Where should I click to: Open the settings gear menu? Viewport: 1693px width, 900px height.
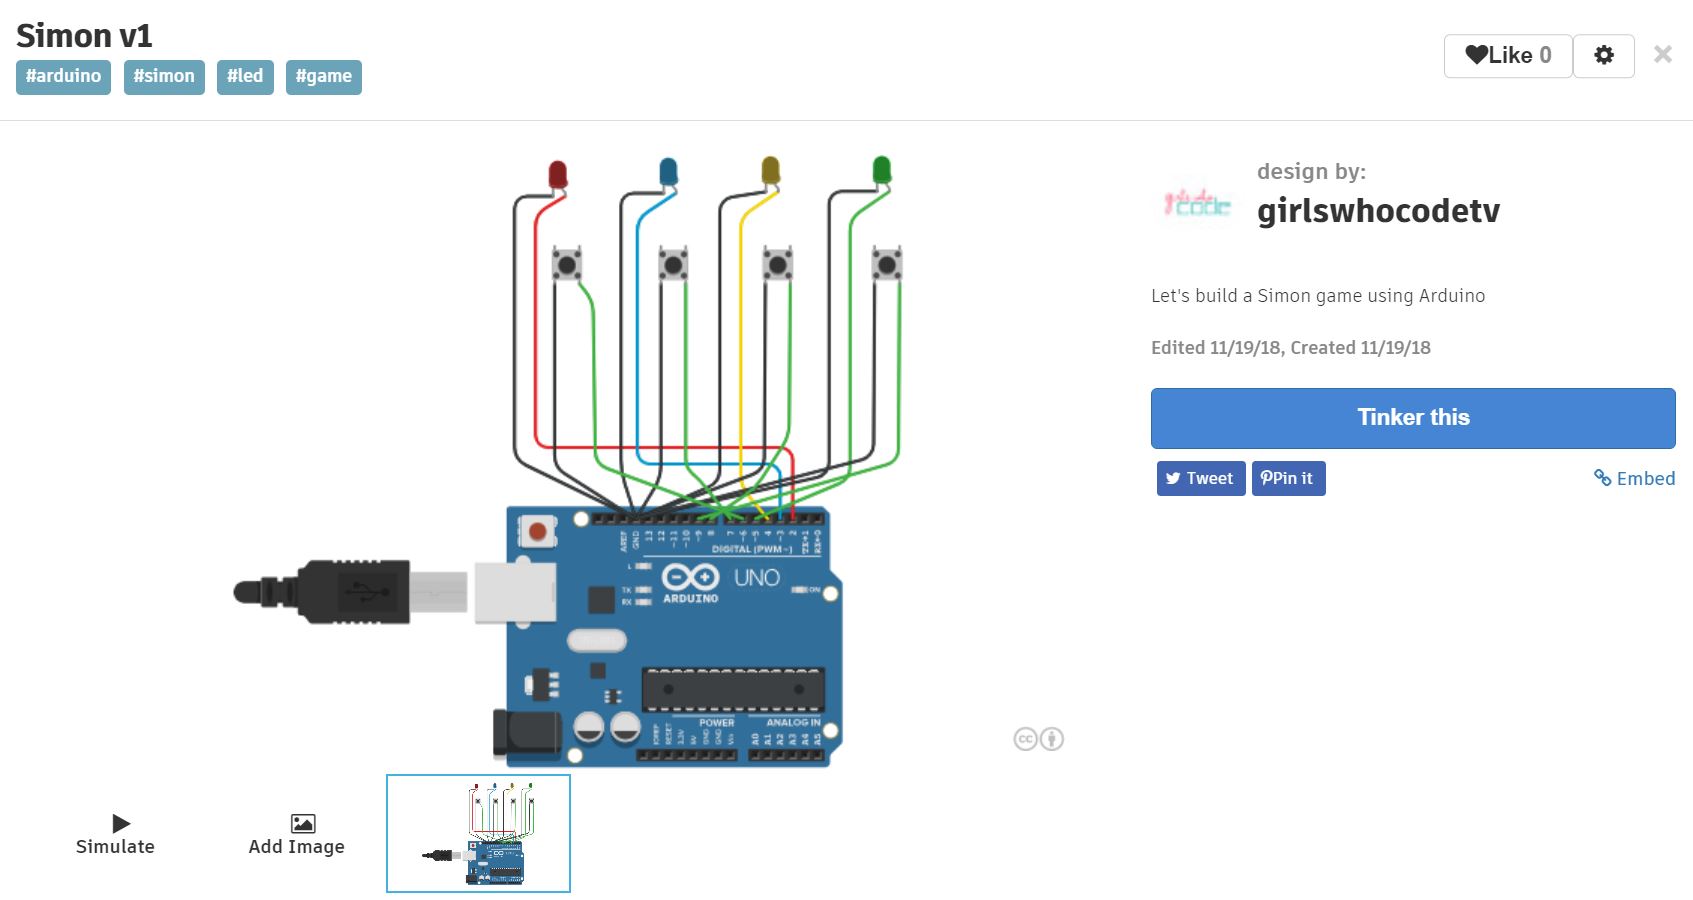(1604, 55)
